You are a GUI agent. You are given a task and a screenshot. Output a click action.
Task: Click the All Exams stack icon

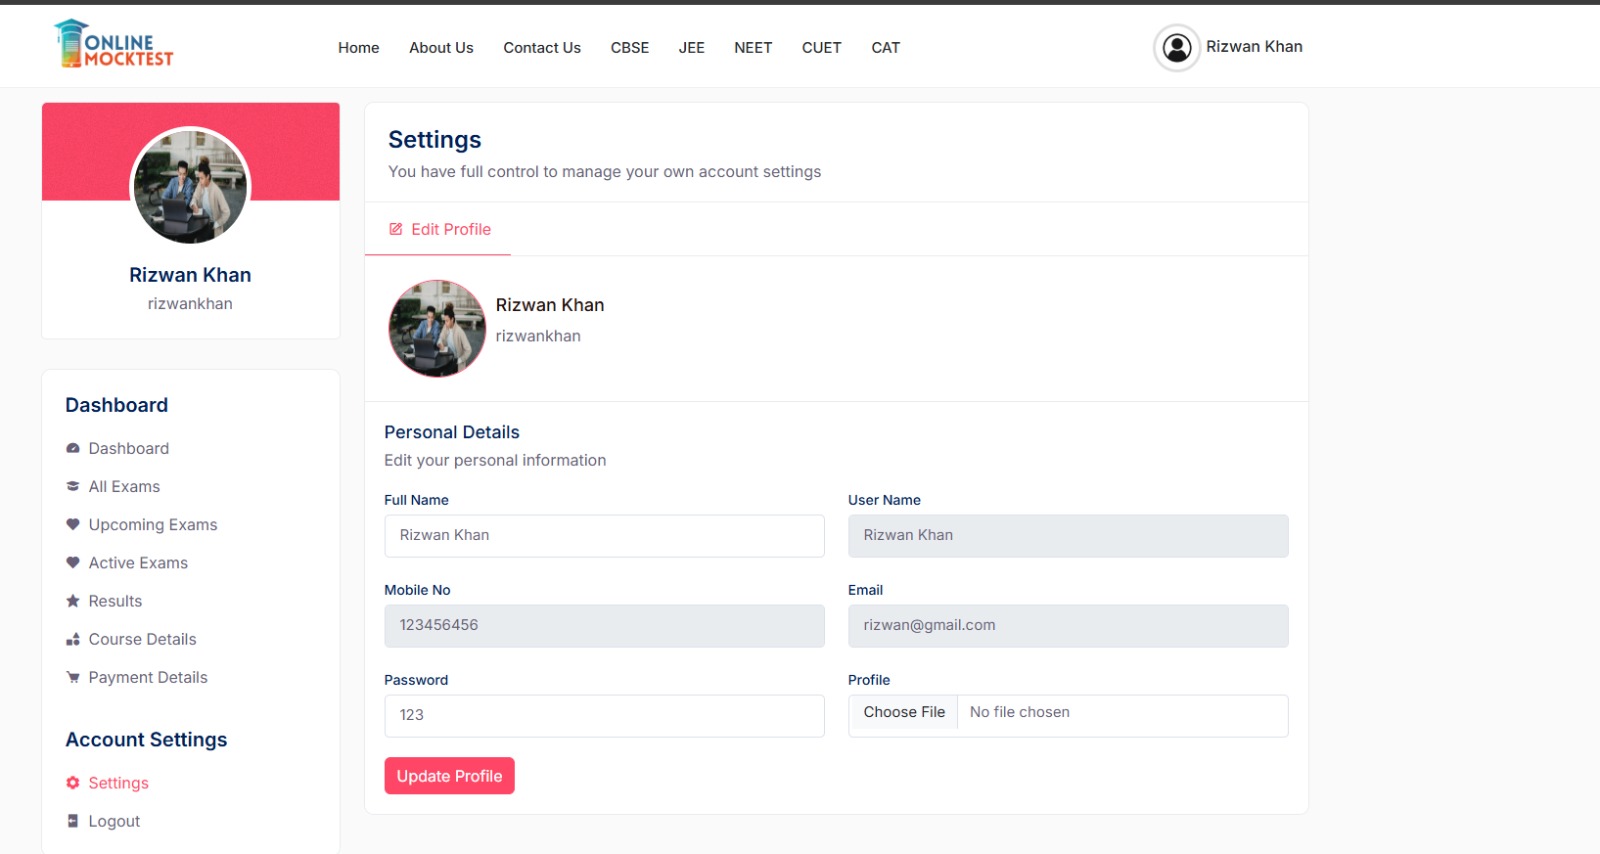(73, 487)
